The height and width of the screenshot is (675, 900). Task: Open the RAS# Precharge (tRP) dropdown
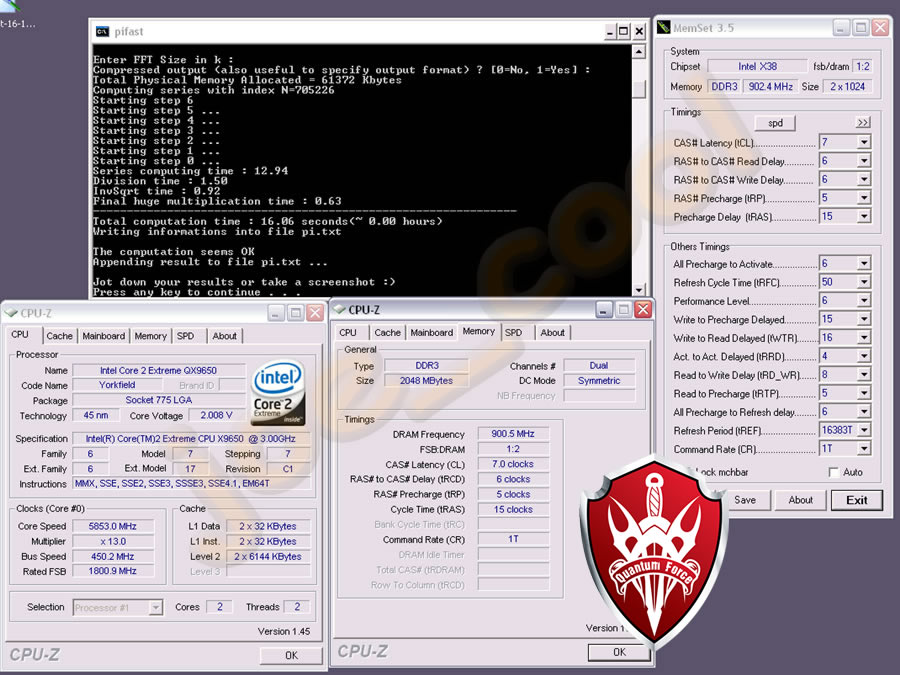[x=864, y=198]
